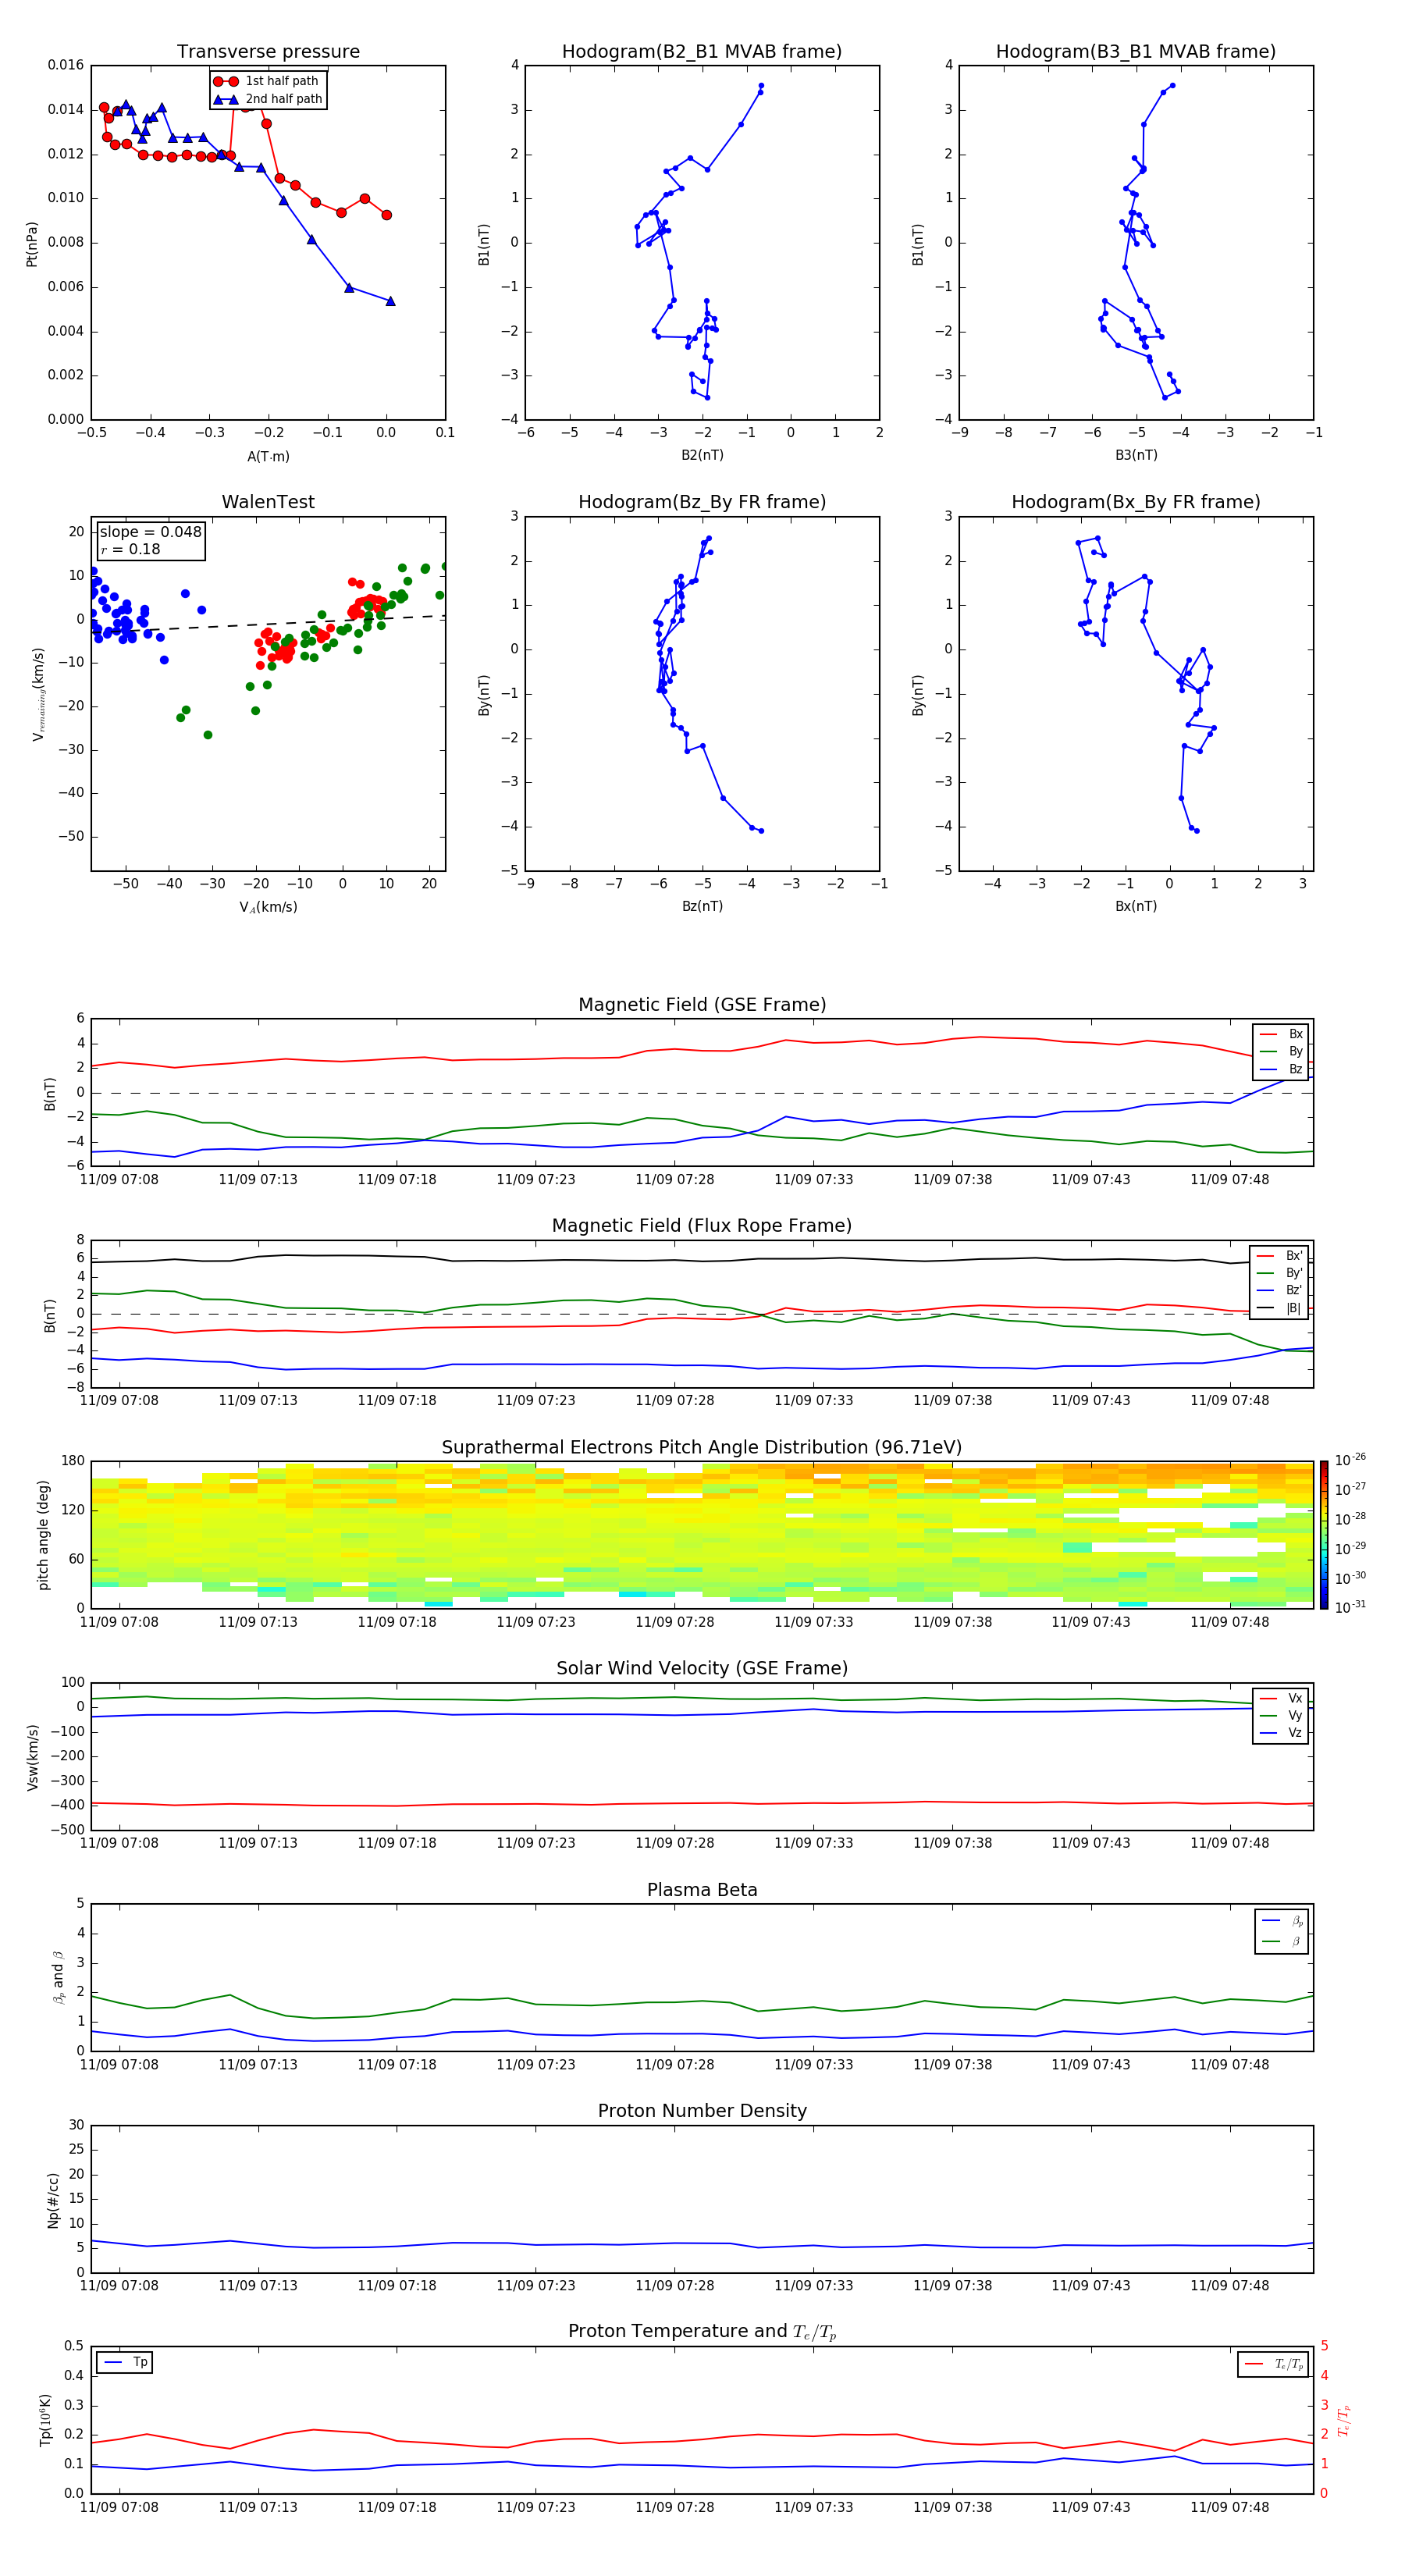
Task: Select "Bz'" in Flux Rope legend
Action: [1280, 1290]
